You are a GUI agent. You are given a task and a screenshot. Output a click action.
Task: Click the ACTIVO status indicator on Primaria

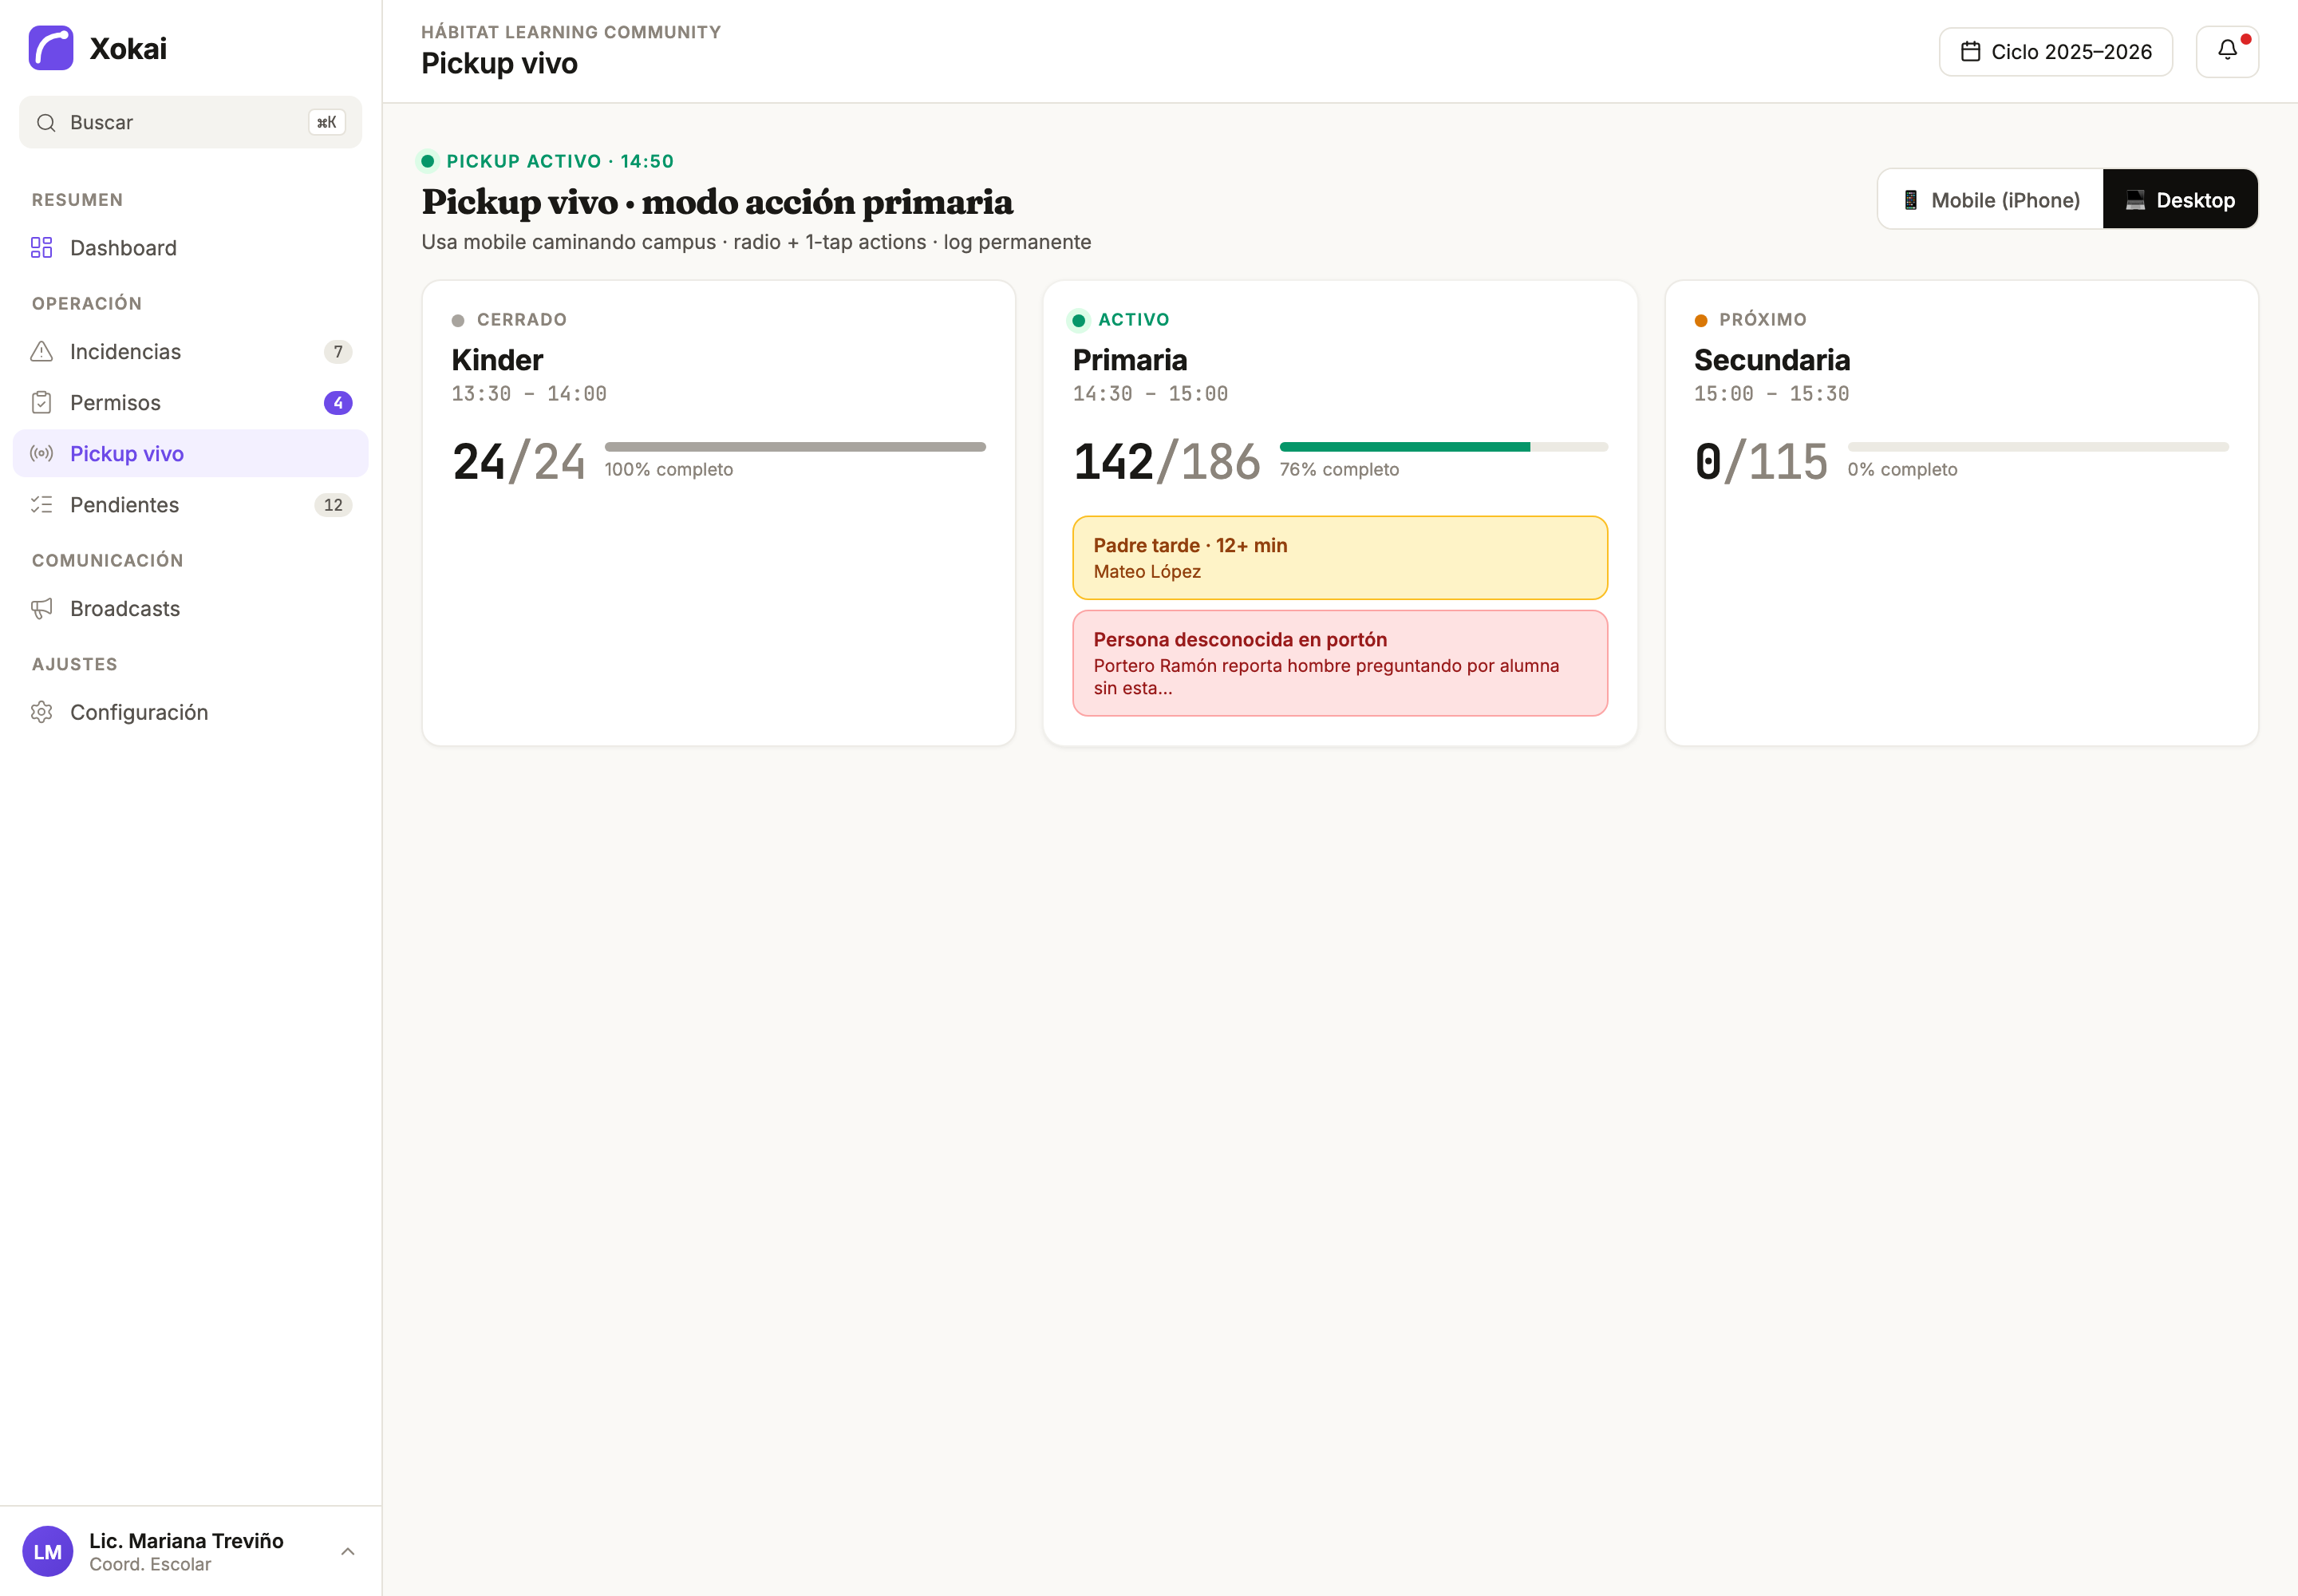[x=1120, y=320]
